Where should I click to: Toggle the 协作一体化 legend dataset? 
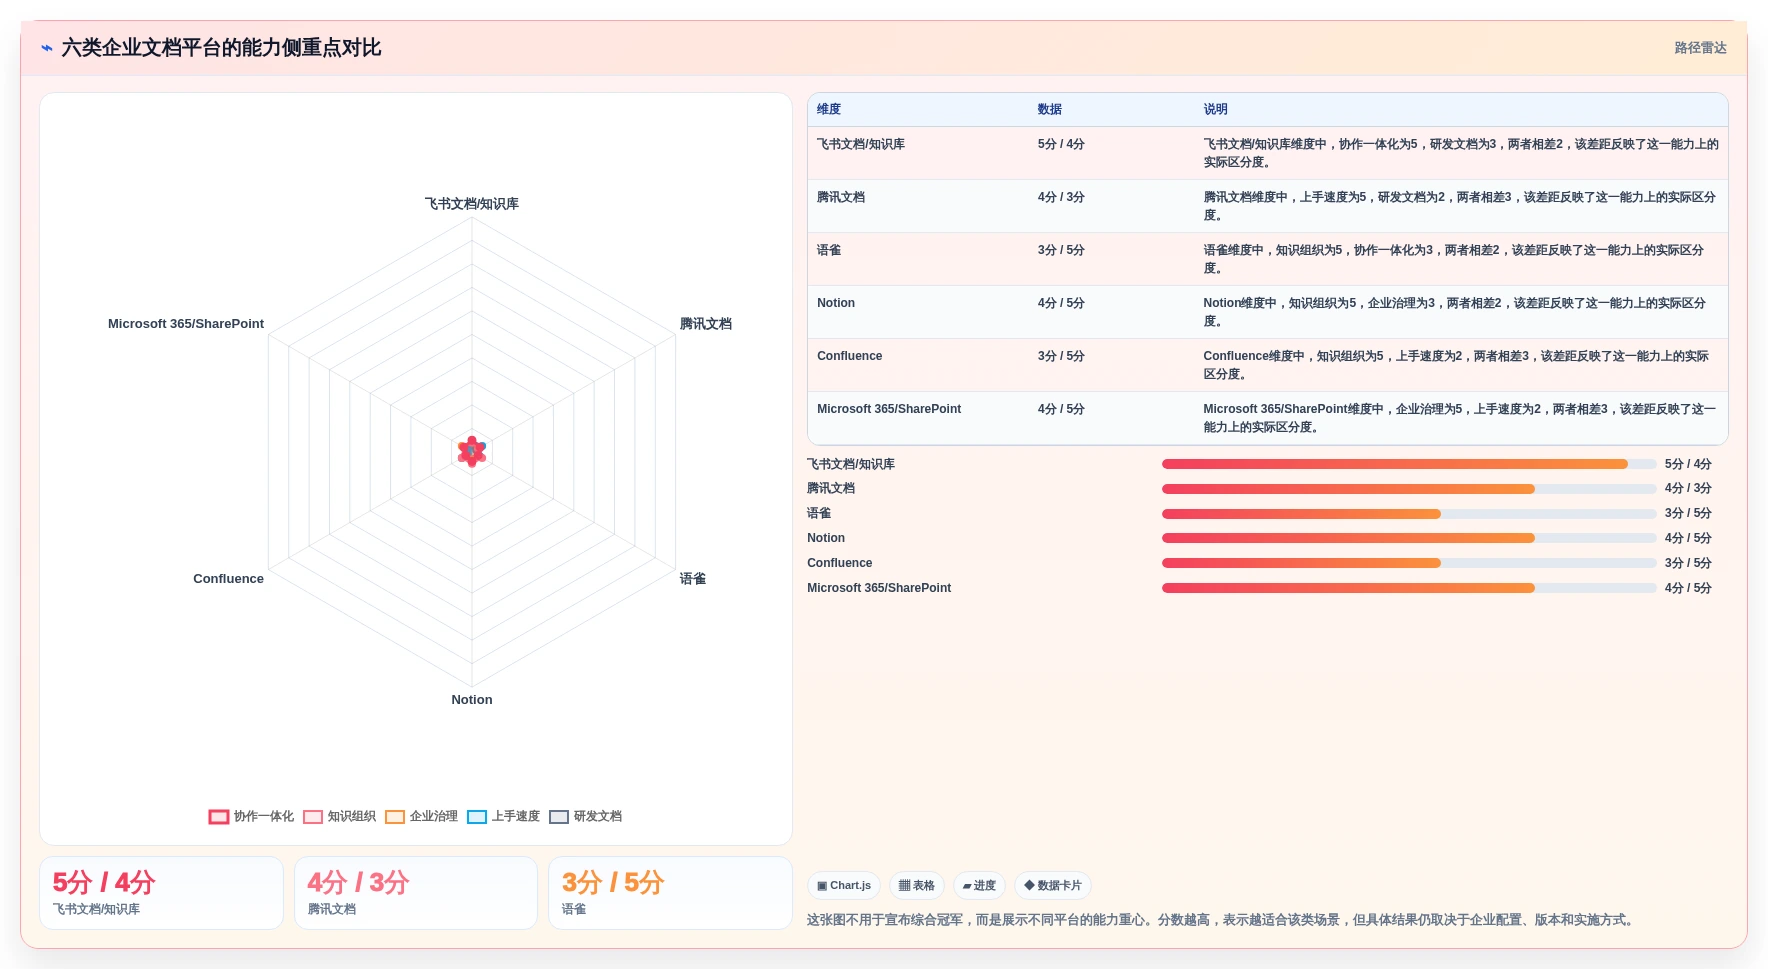(251, 816)
